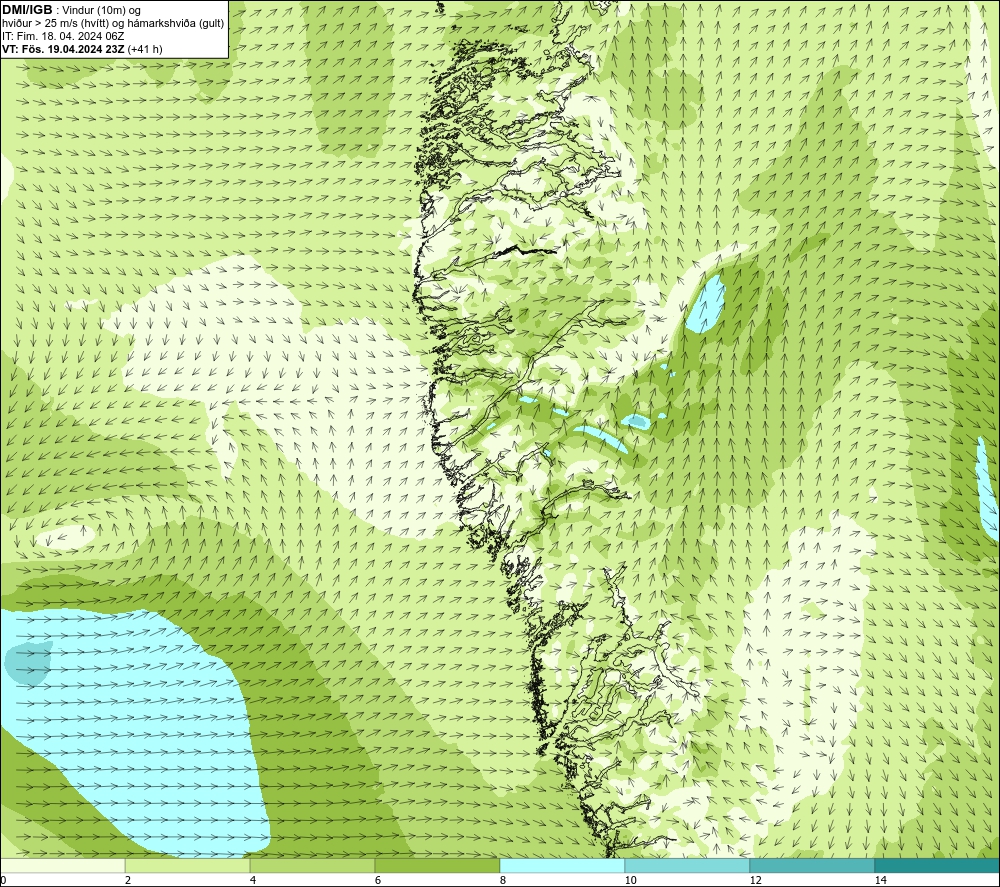Select the 6–8 darker green scale segment
This screenshot has width=1000, height=887.
coord(438,865)
